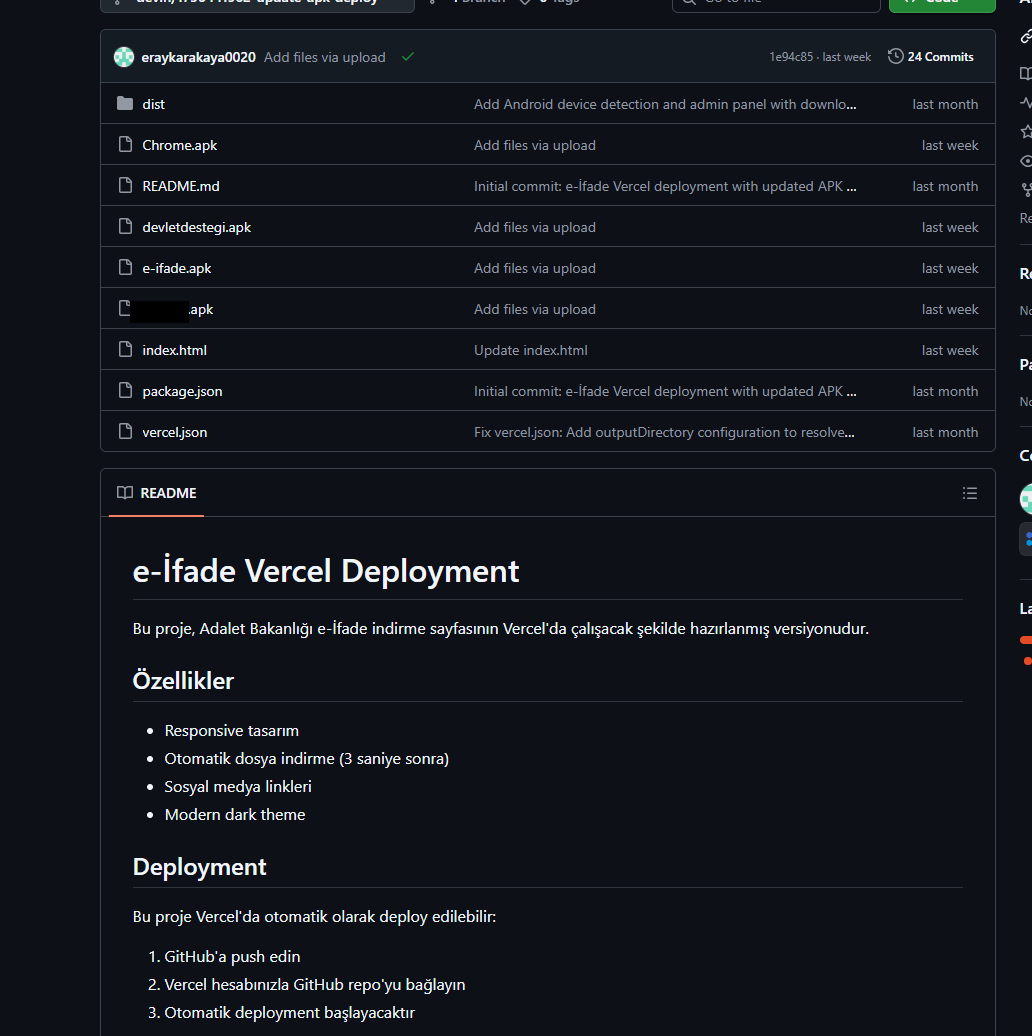Open the tags dropdown showing 0 tags

click(x=541, y=3)
